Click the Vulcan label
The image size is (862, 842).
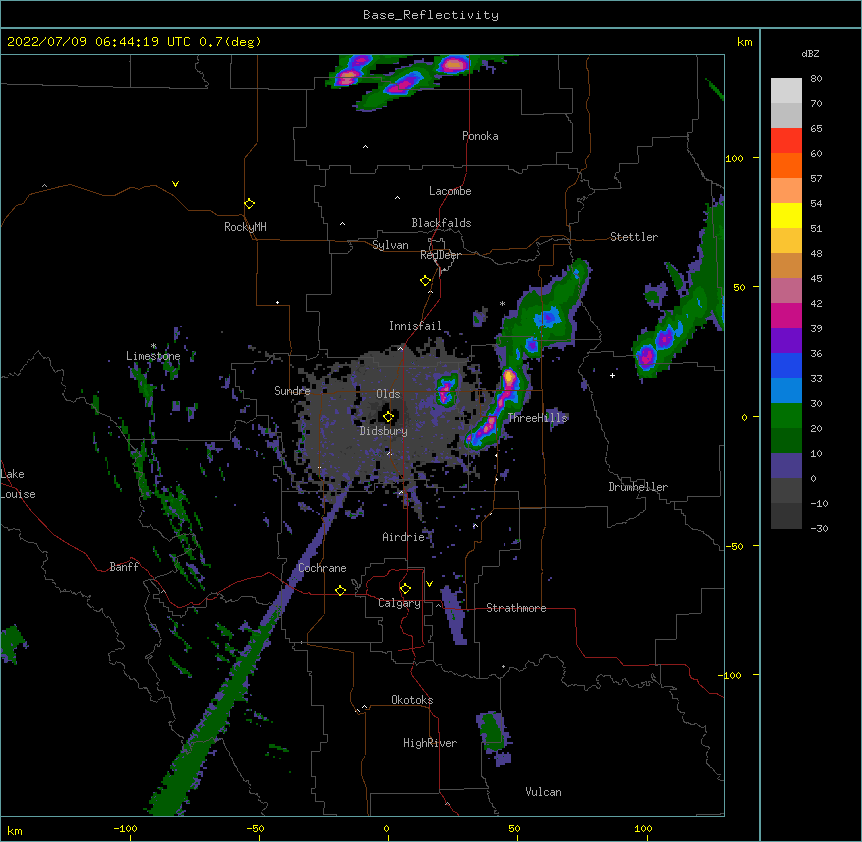click(543, 792)
